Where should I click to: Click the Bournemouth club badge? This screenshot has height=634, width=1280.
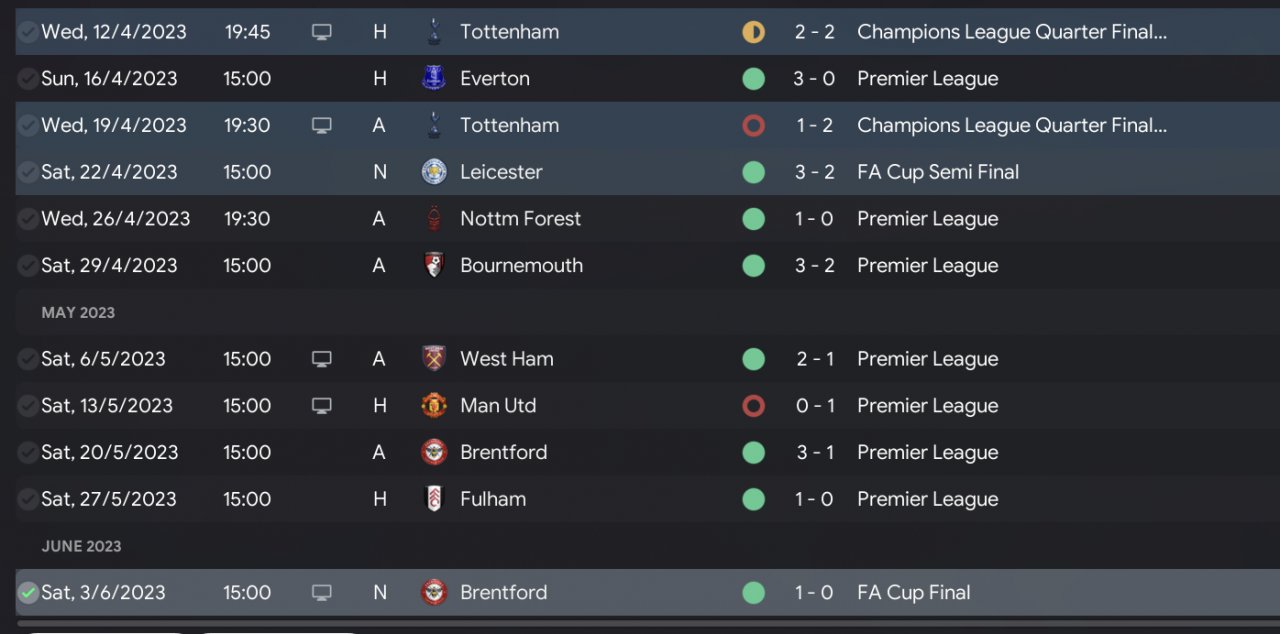(x=433, y=265)
